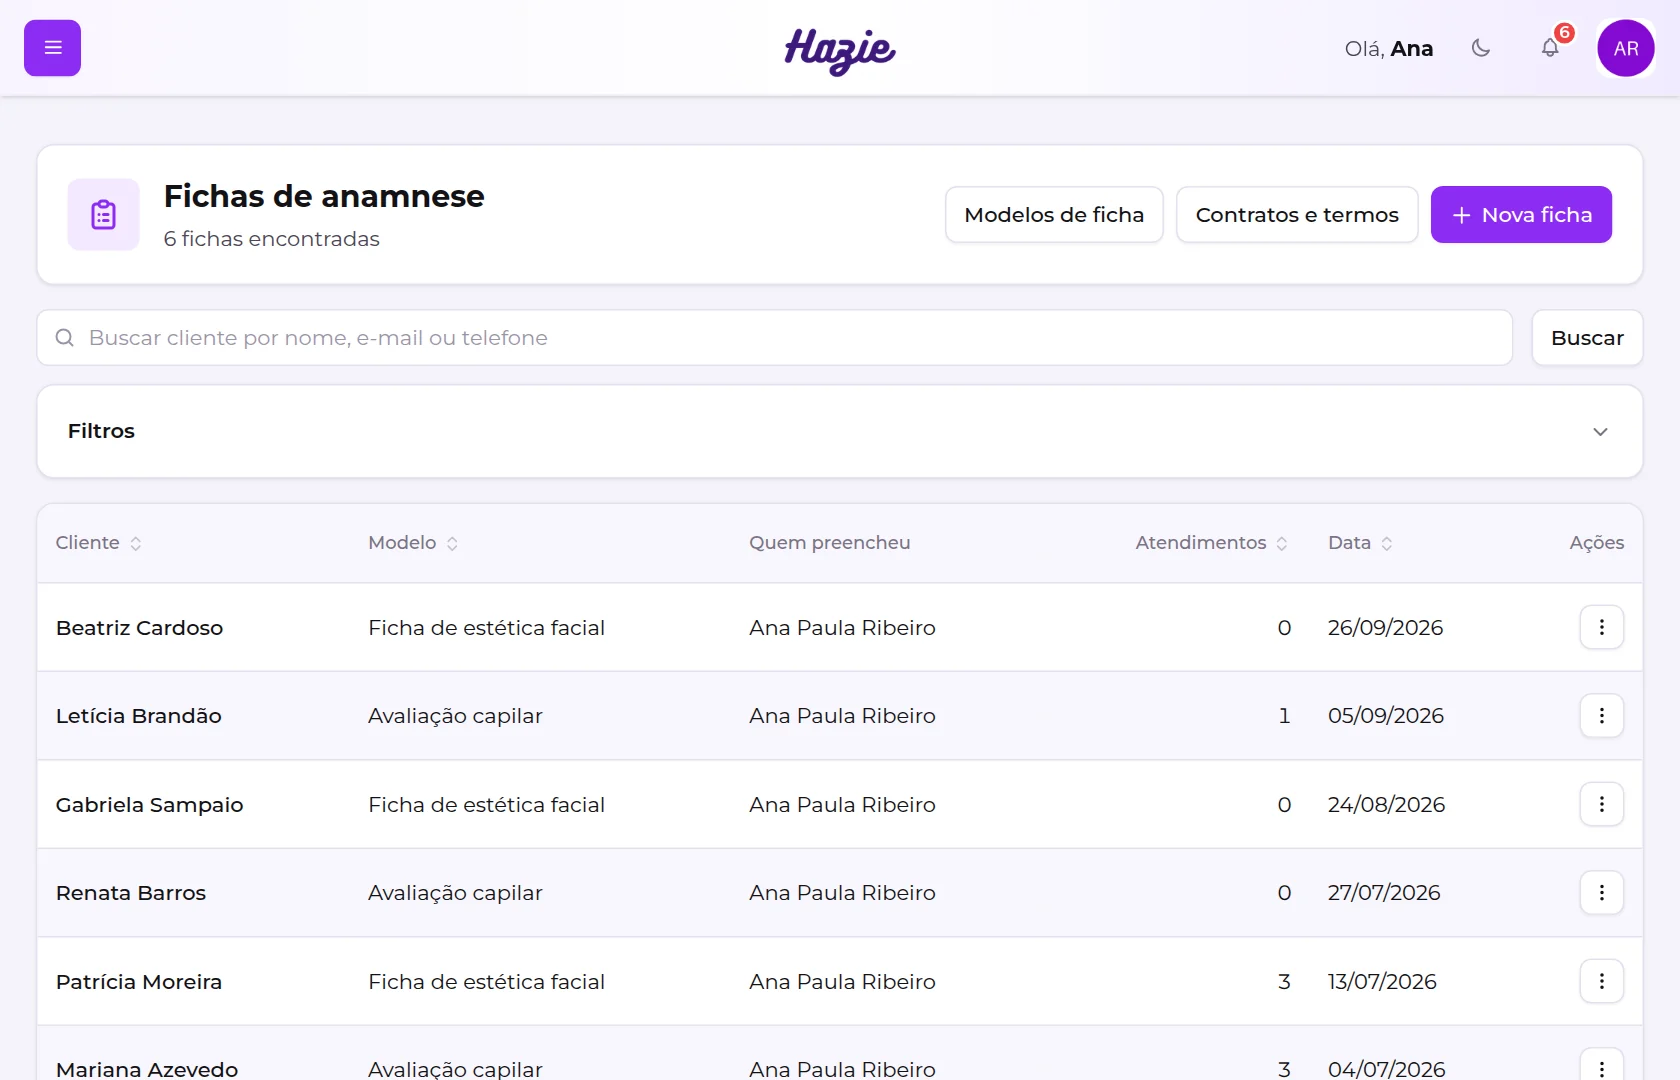This screenshot has width=1680, height=1080.
Task: Click date 05/09/2026
Action: [x=1386, y=716]
